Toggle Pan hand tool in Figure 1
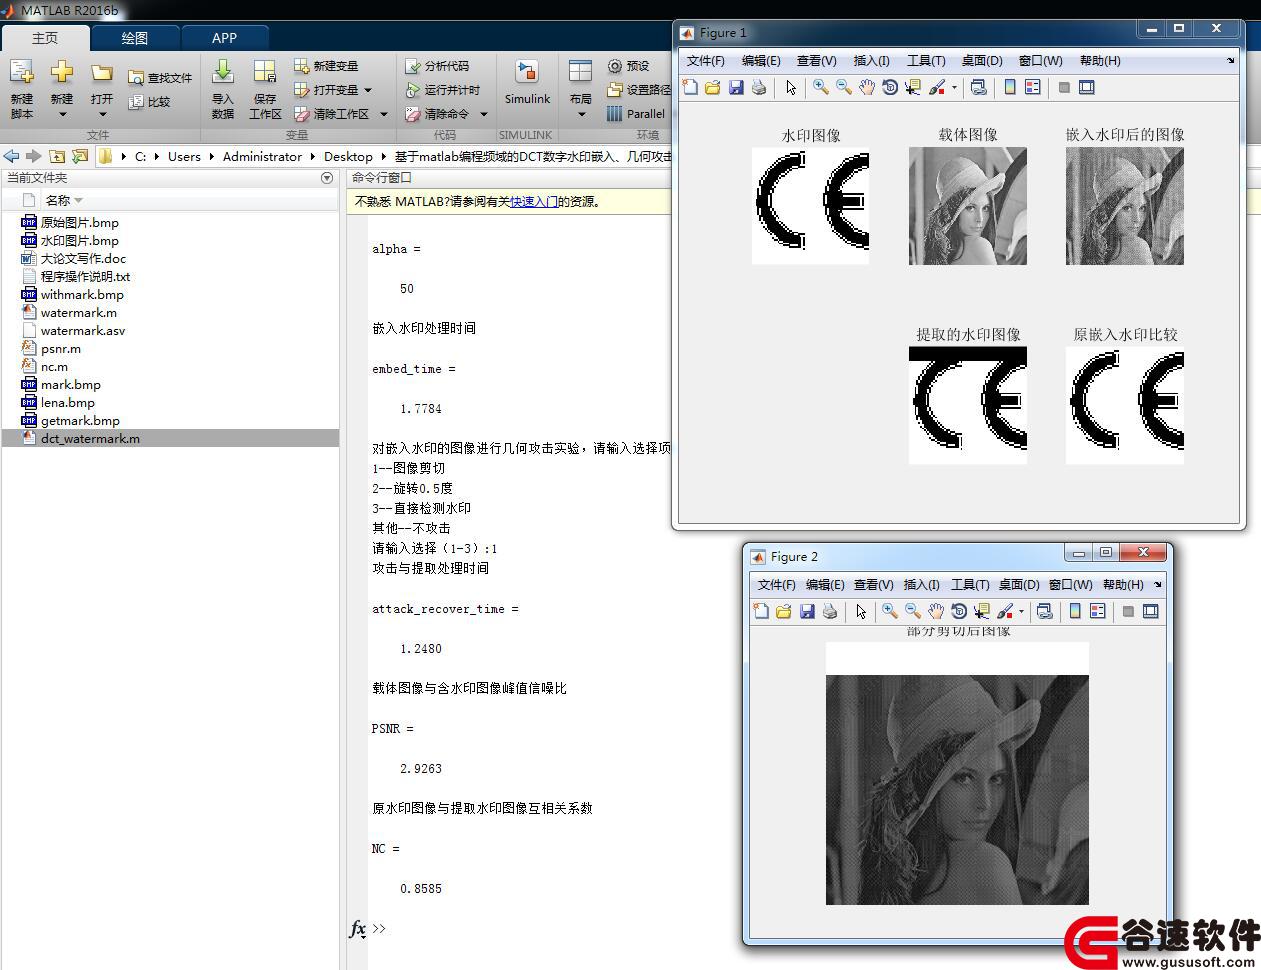The height and width of the screenshot is (970, 1261). [867, 88]
